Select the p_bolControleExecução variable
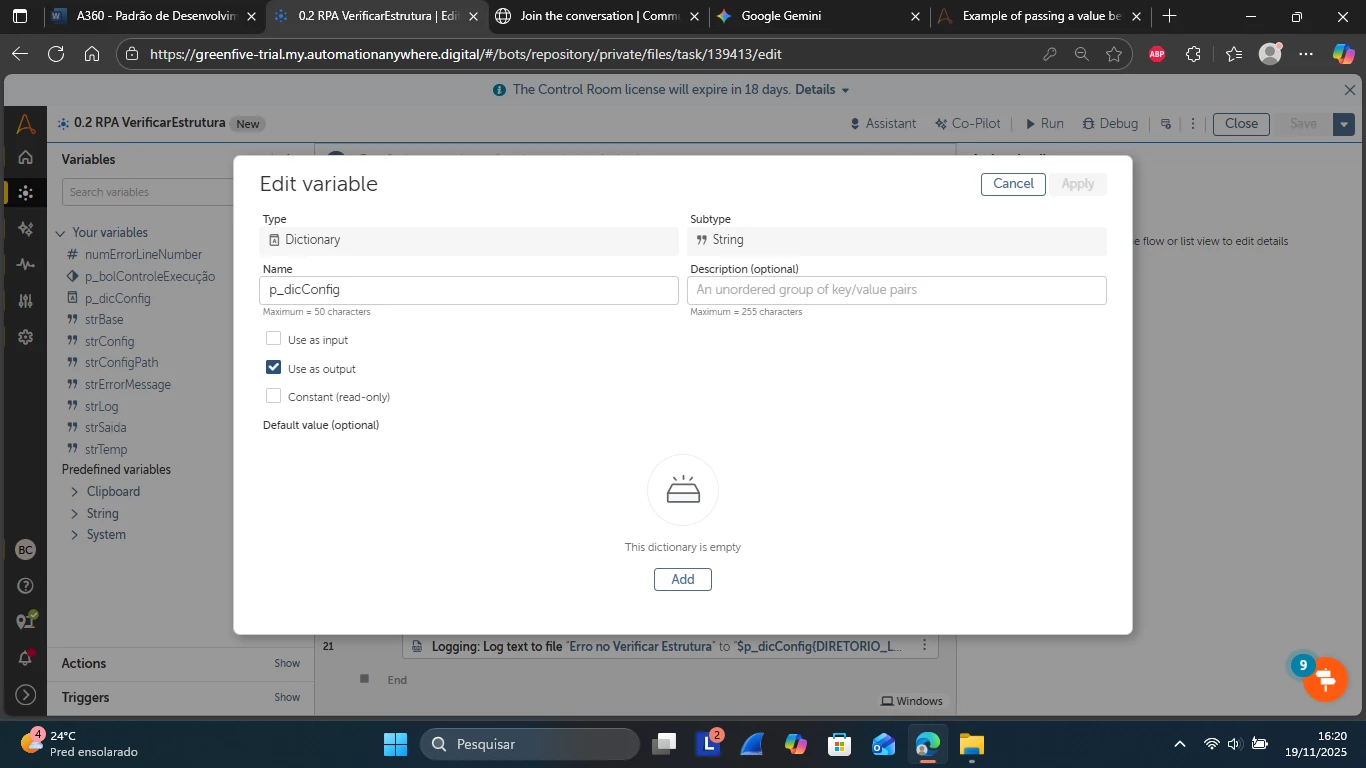This screenshot has width=1366, height=768. (x=149, y=276)
